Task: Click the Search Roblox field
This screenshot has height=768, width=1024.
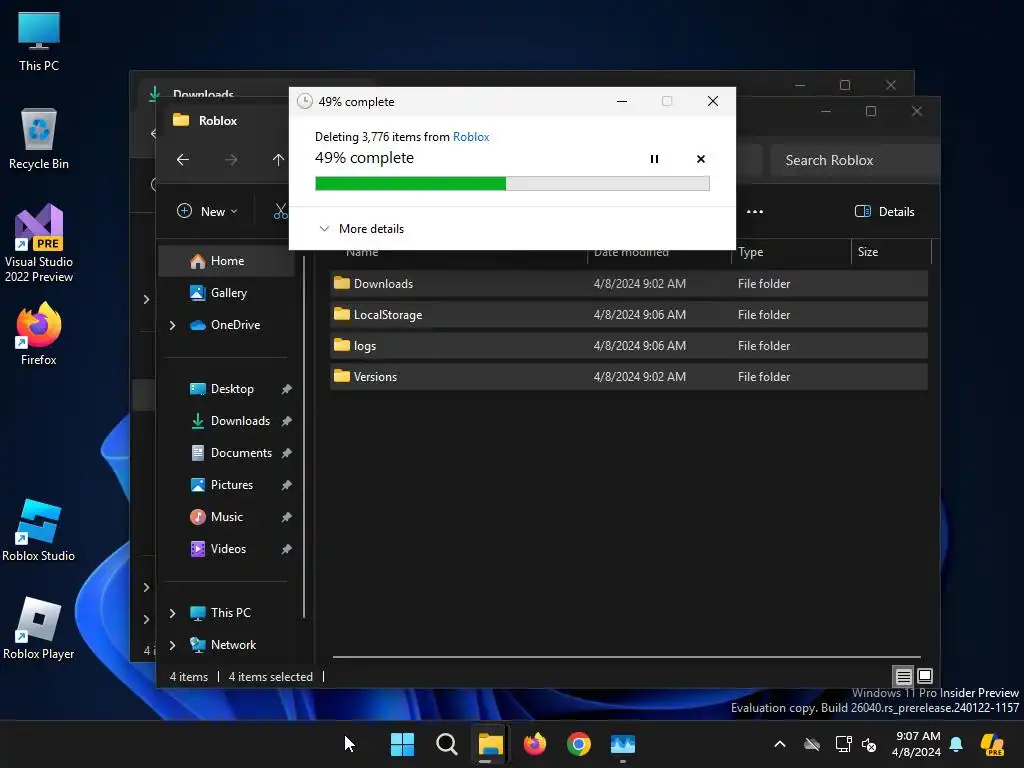Action: (x=856, y=160)
